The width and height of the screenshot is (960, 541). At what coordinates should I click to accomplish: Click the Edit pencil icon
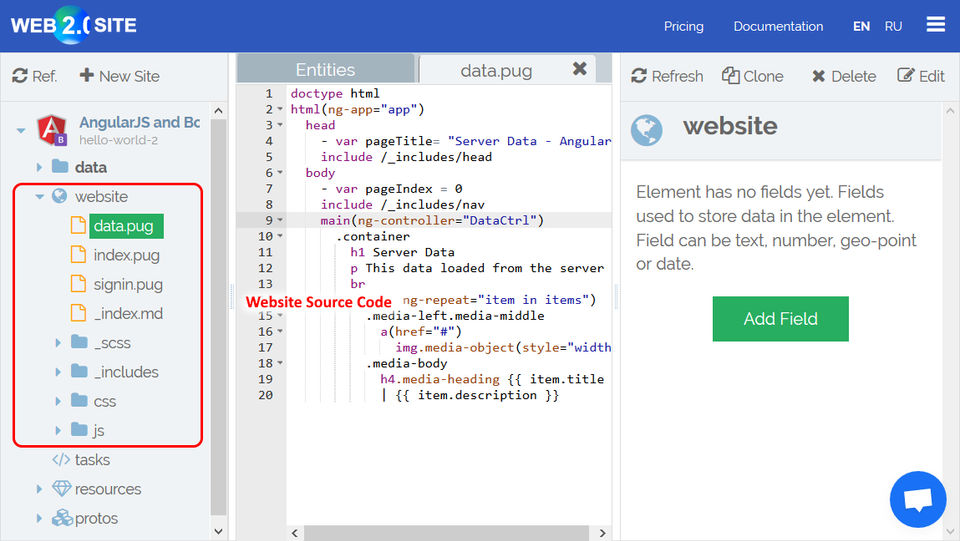(906, 75)
